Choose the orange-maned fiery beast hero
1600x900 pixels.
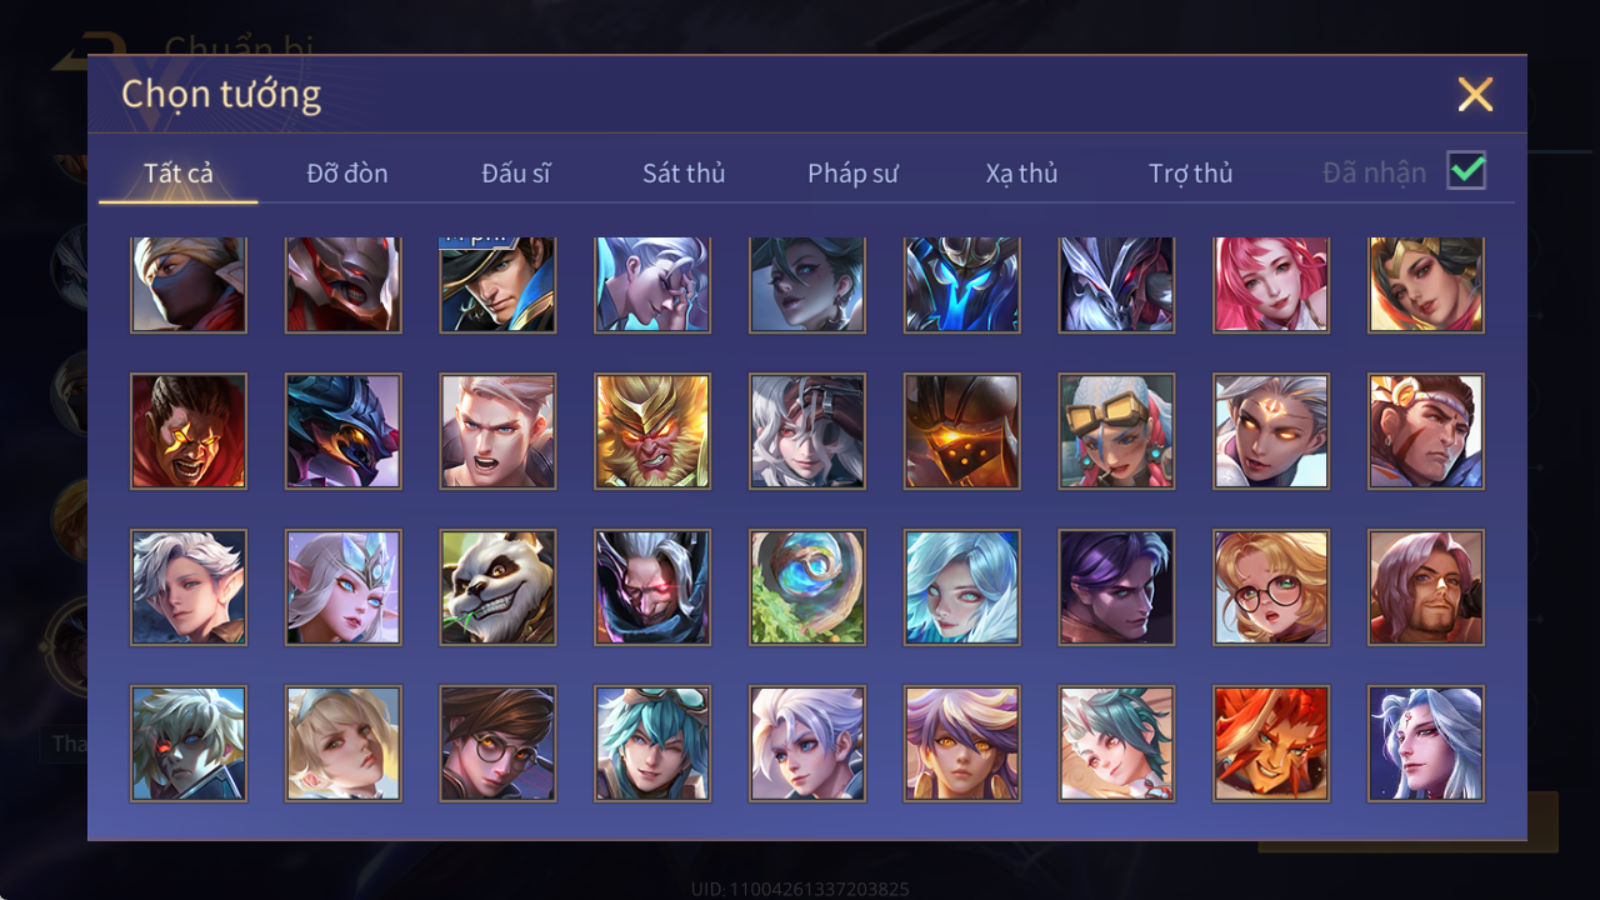pos(1271,743)
